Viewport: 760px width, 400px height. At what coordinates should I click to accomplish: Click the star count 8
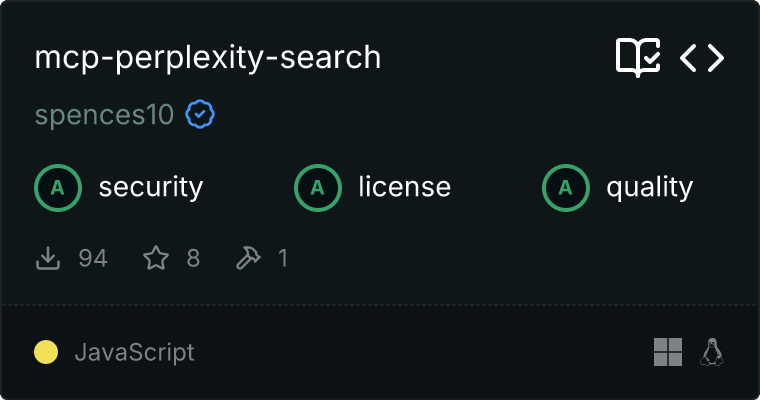click(193, 258)
